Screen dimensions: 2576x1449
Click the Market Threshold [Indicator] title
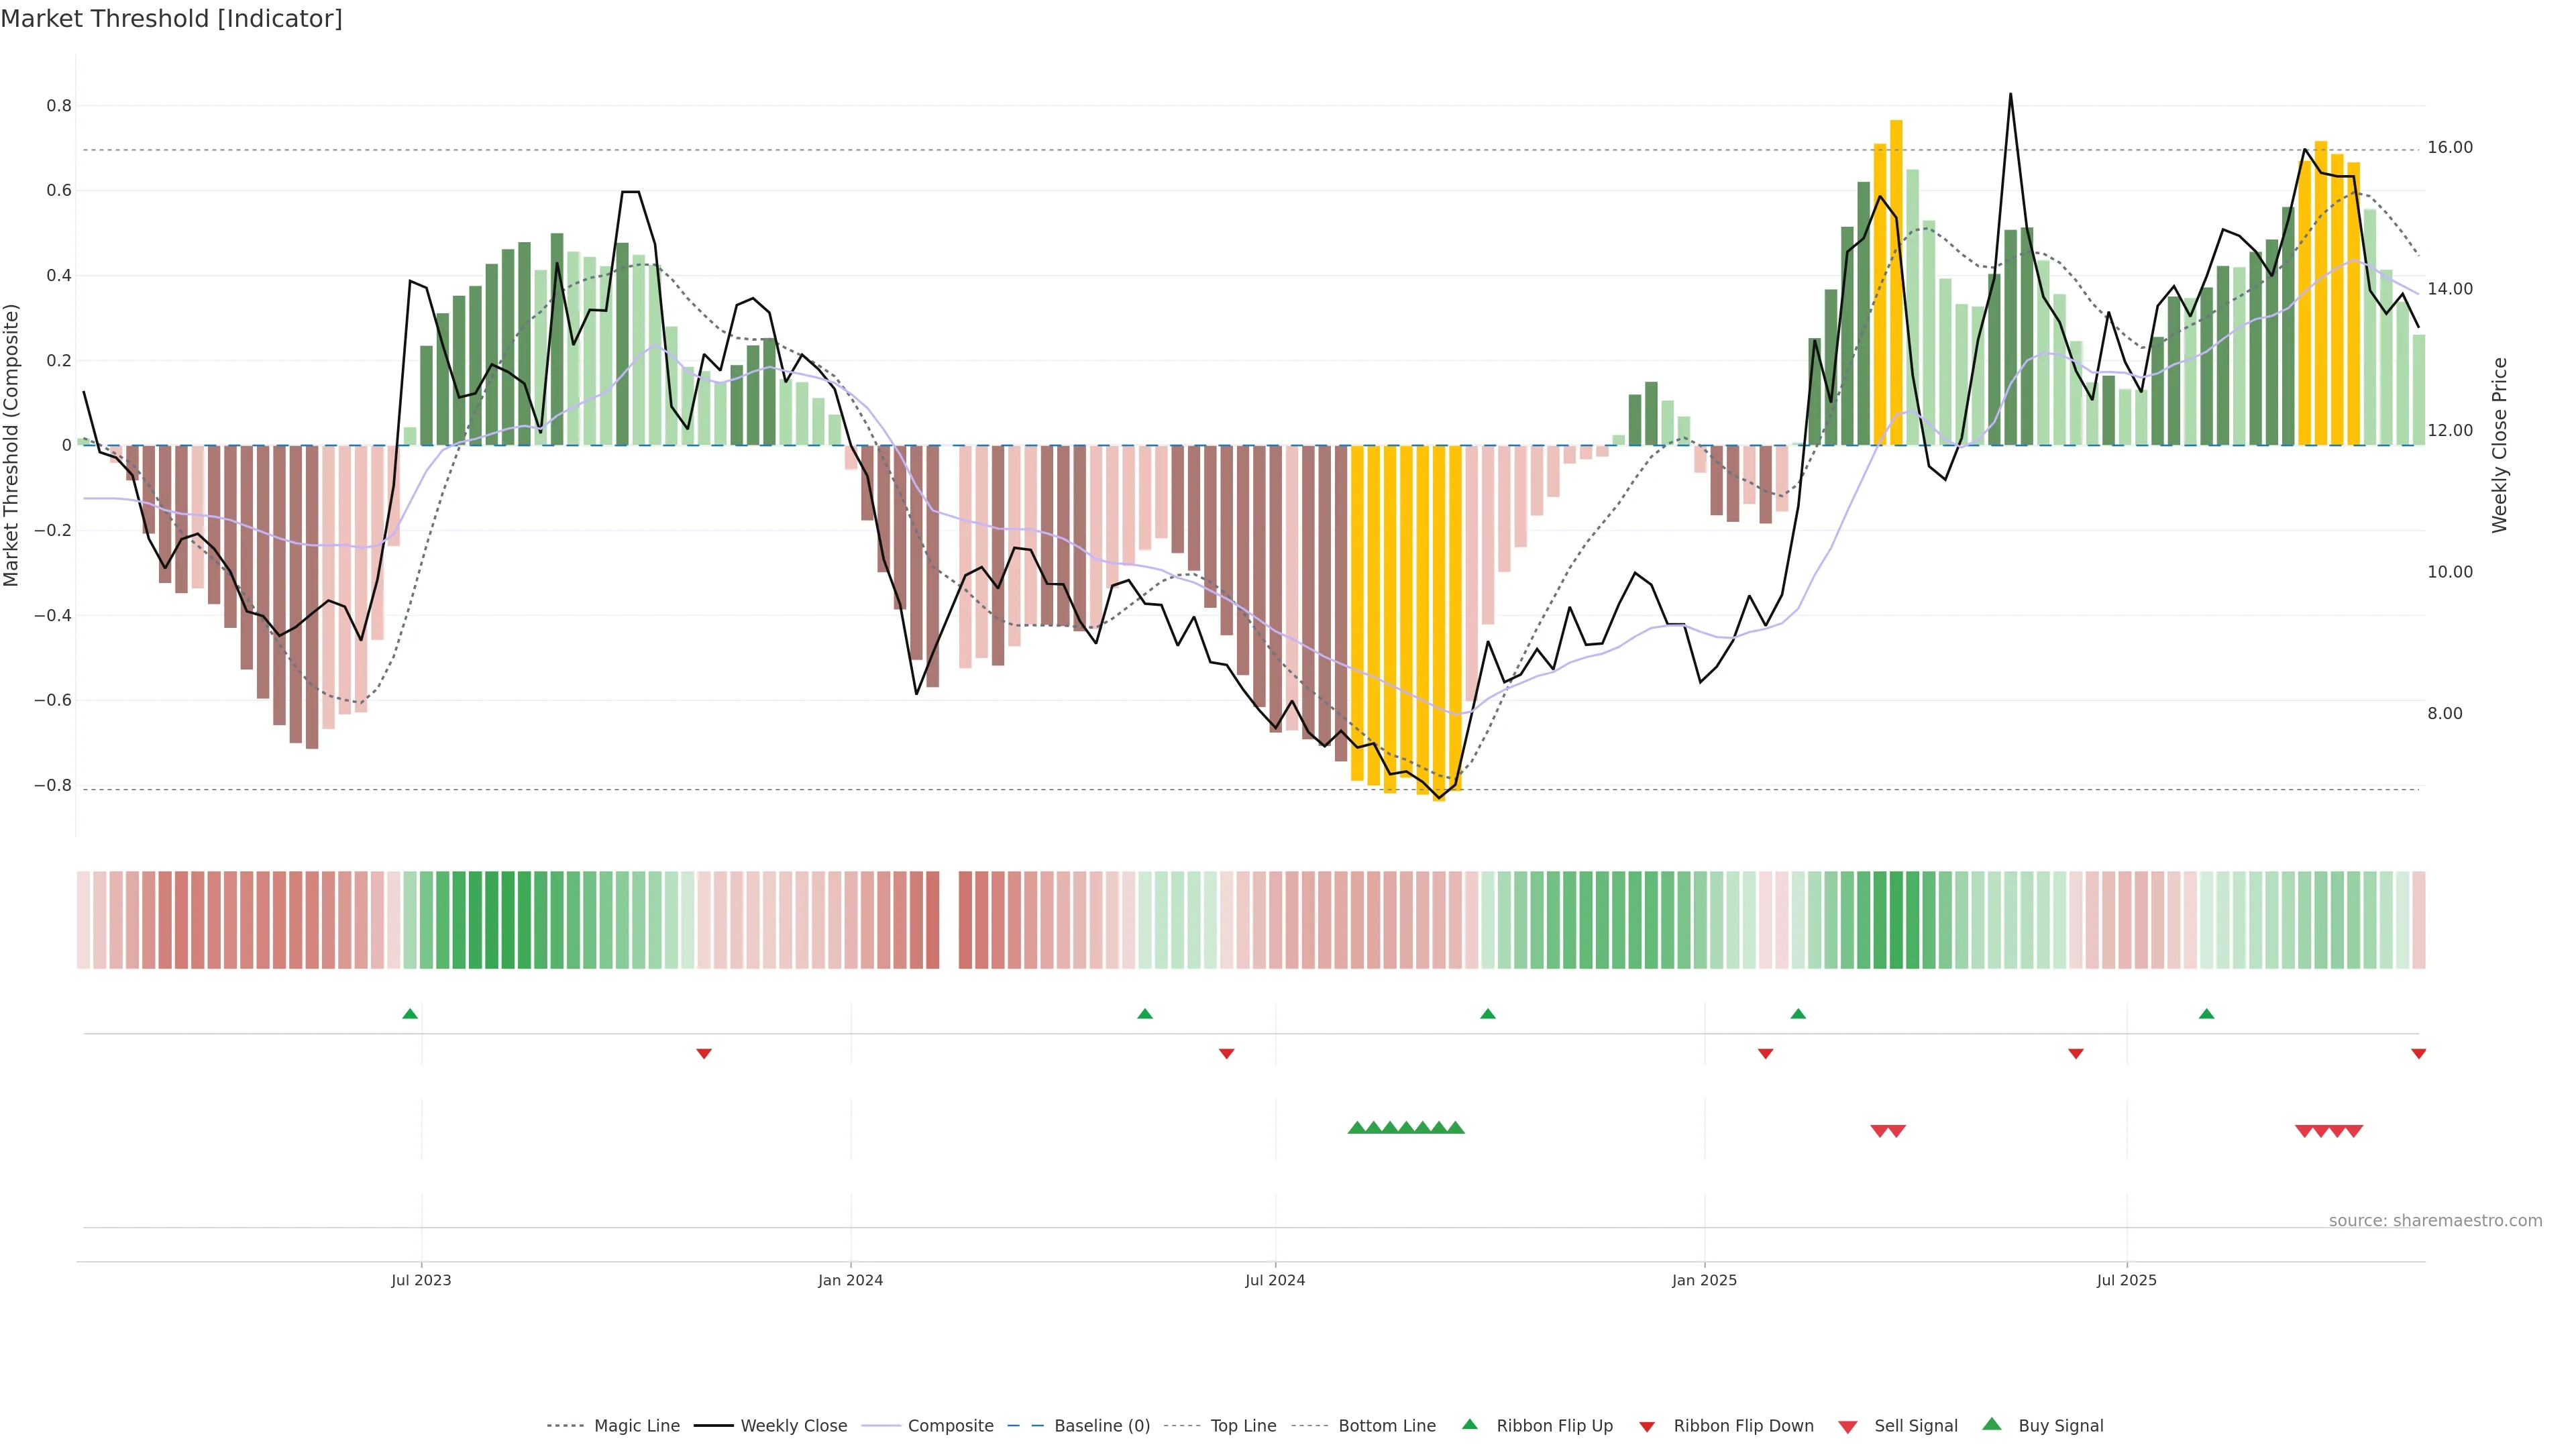(x=171, y=19)
